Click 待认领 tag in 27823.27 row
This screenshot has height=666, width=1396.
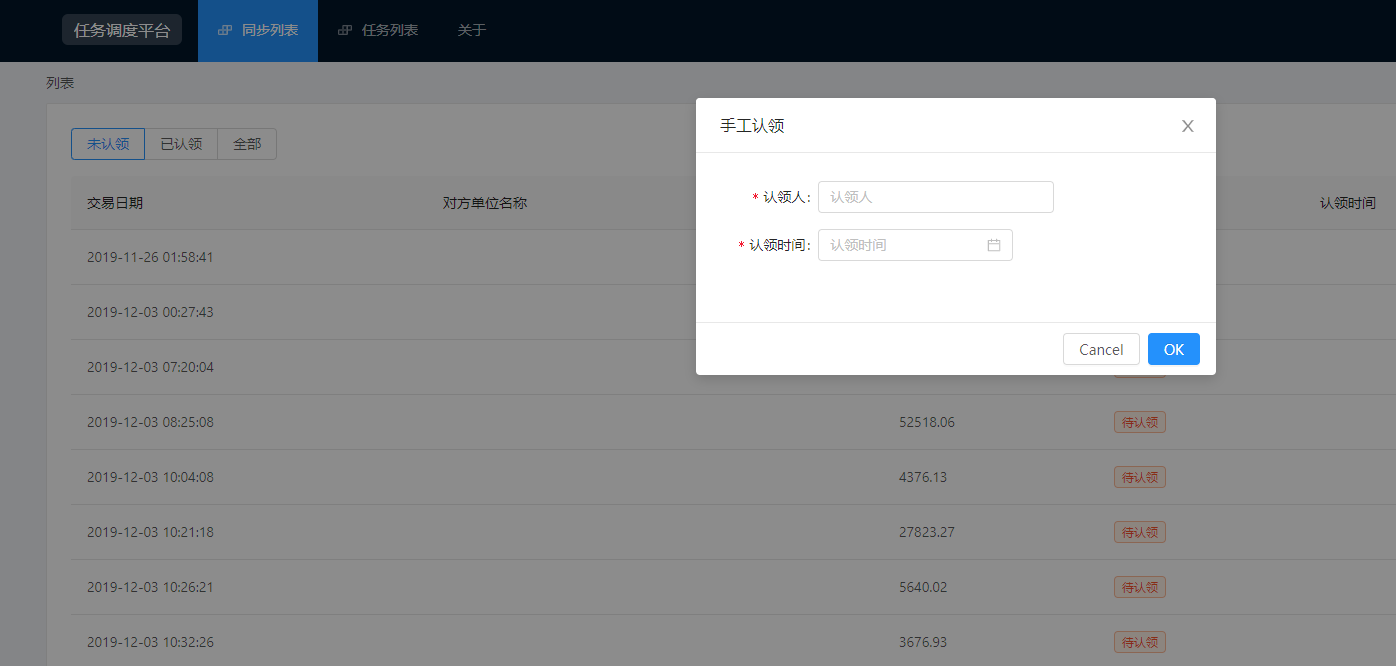[1140, 532]
